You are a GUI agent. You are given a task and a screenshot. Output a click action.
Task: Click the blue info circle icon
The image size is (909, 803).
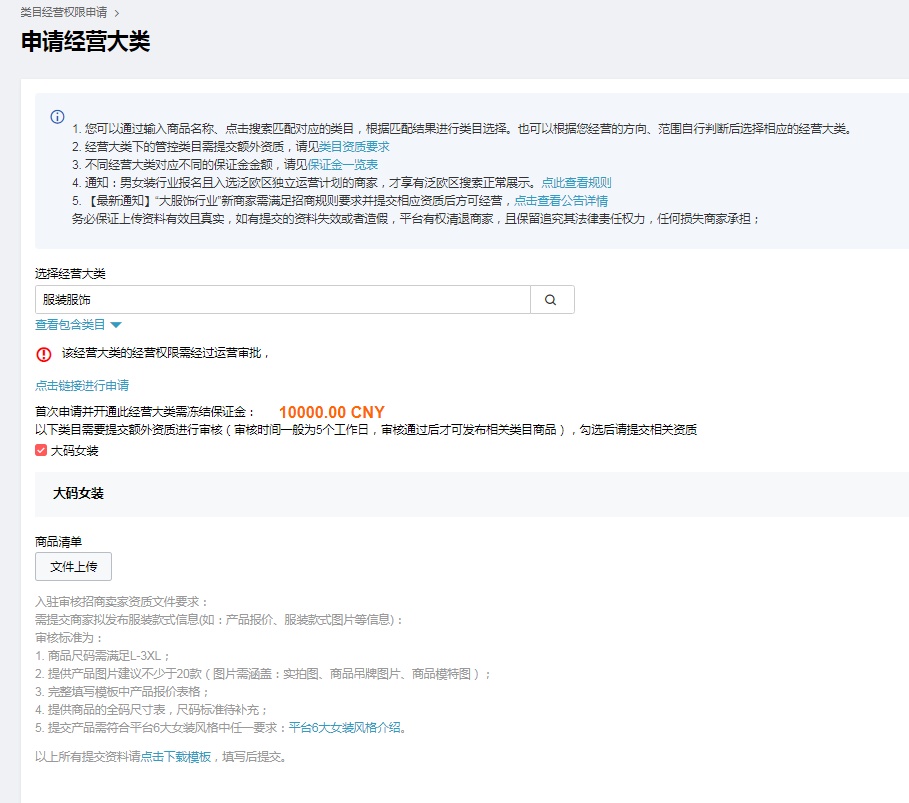(58, 117)
